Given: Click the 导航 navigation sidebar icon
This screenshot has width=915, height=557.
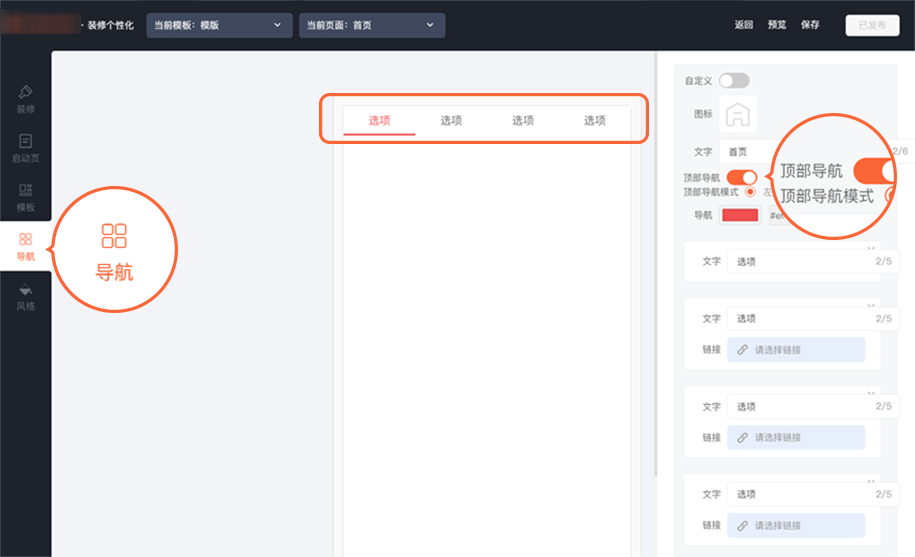Looking at the screenshot, I should (x=25, y=246).
